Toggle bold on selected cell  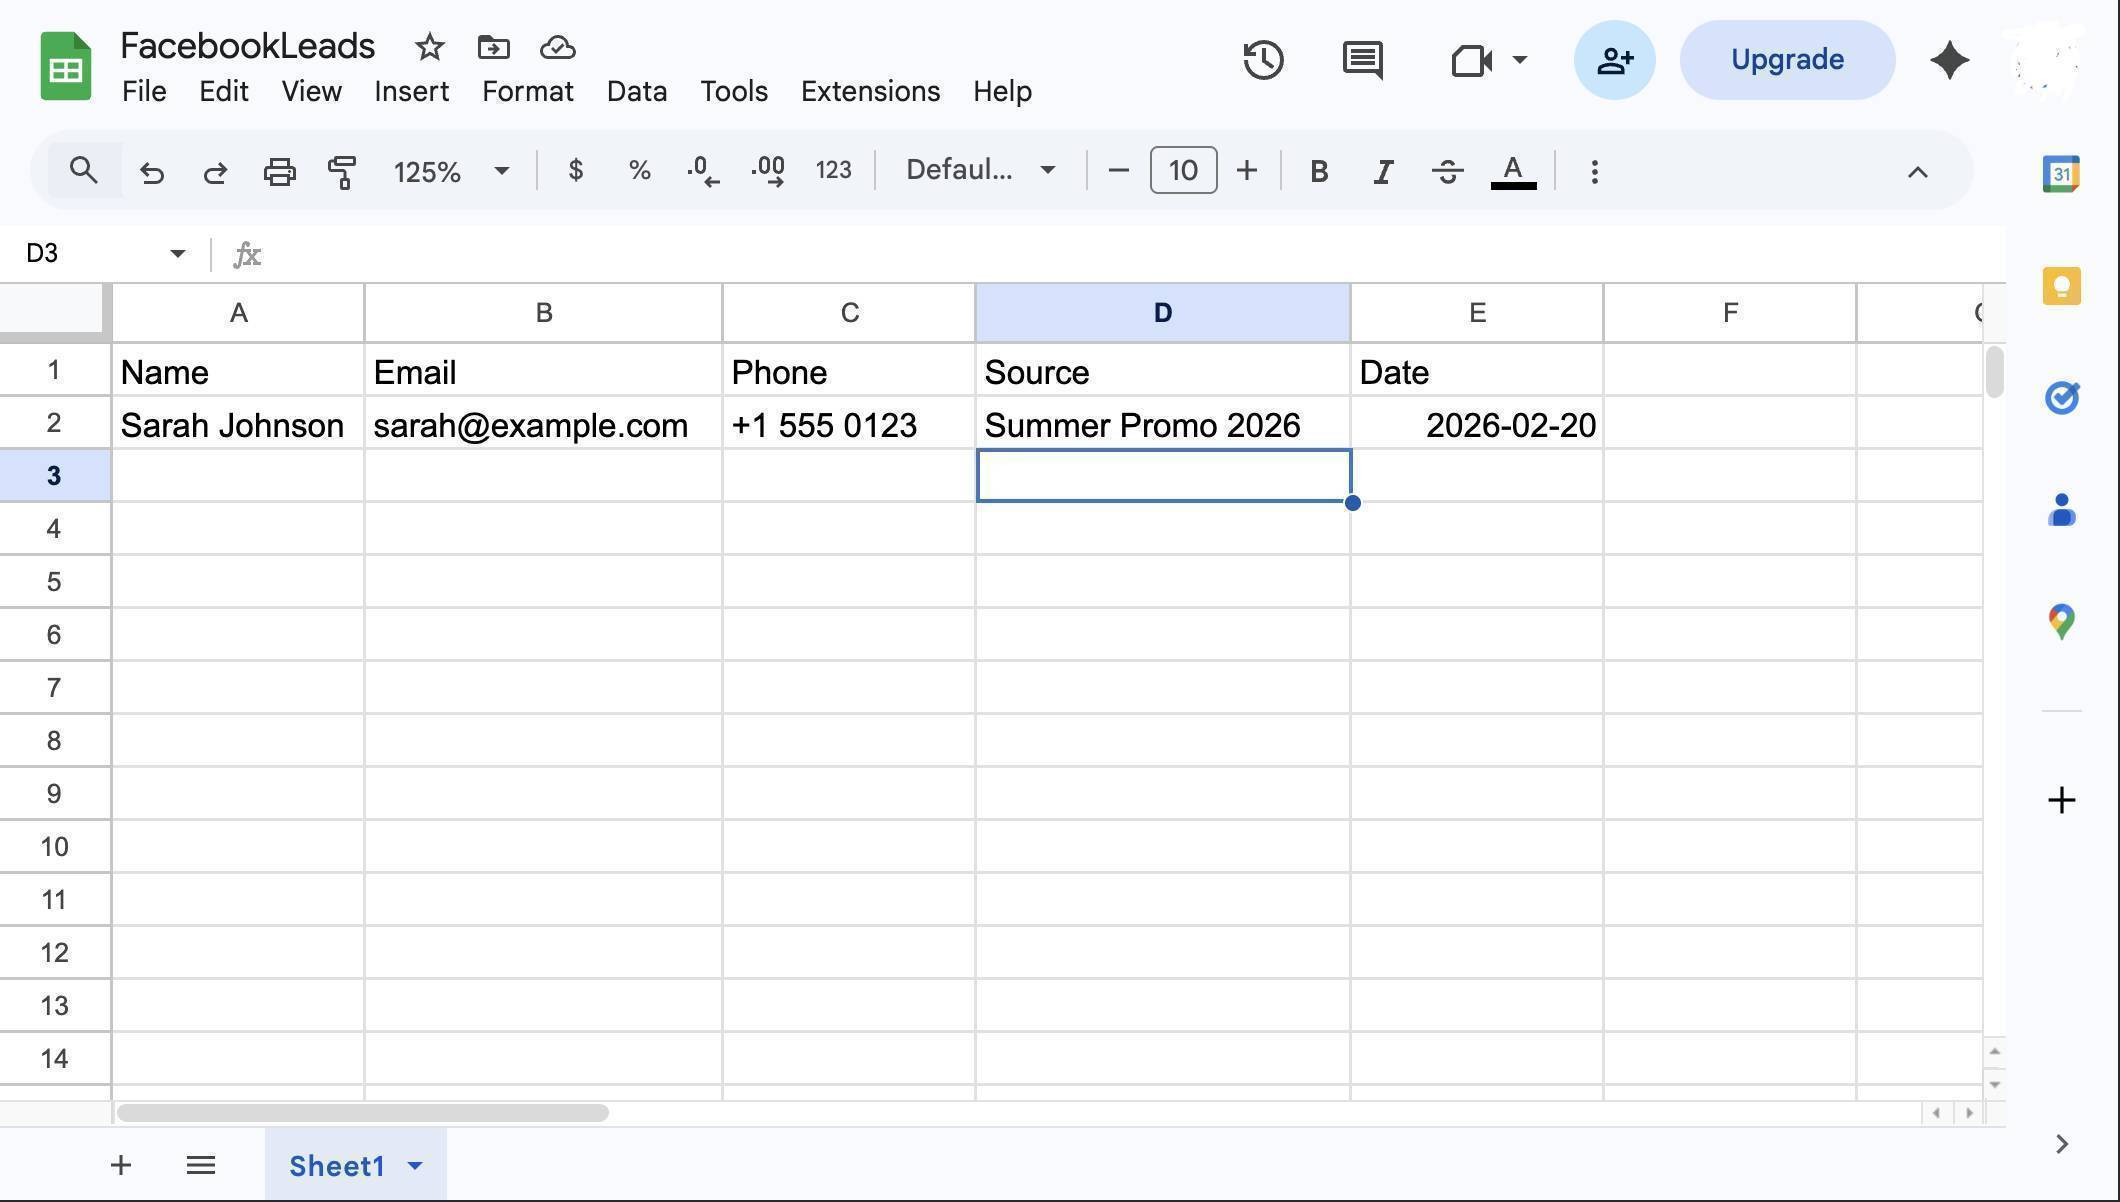pyautogui.click(x=1318, y=170)
